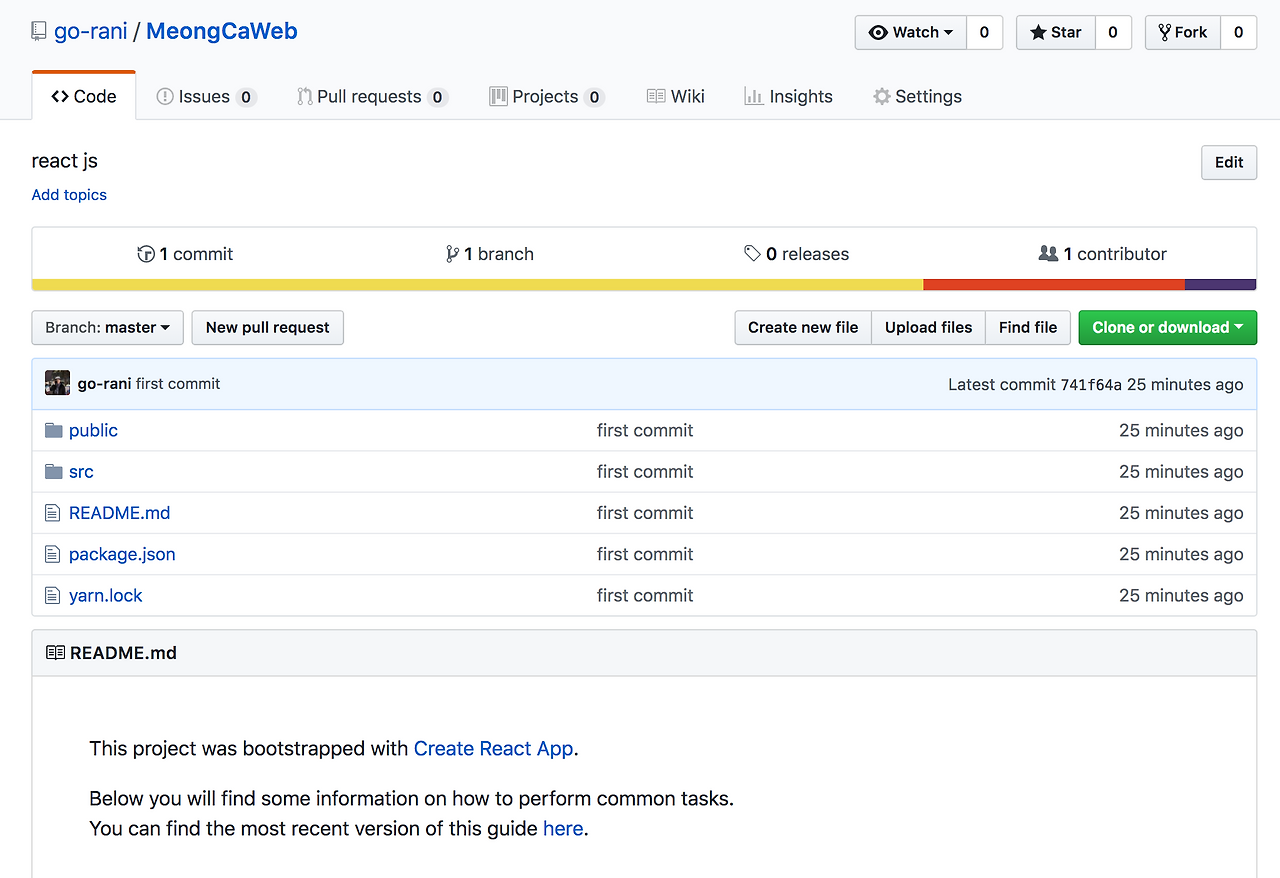Open the Branch: master selector
The image size is (1280, 878).
click(107, 327)
